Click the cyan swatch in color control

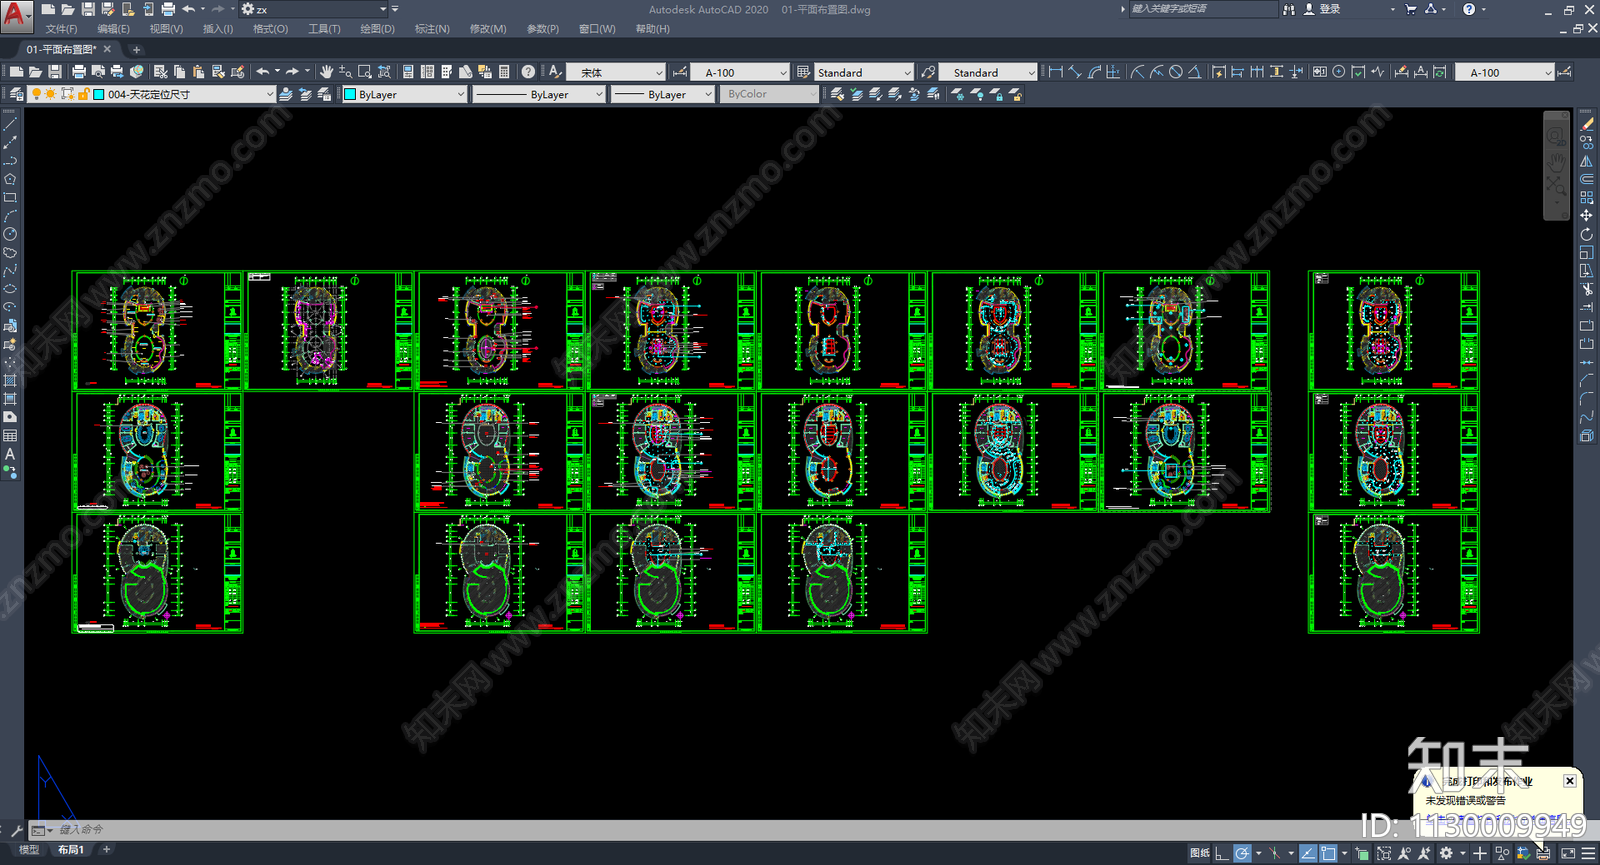tap(350, 94)
